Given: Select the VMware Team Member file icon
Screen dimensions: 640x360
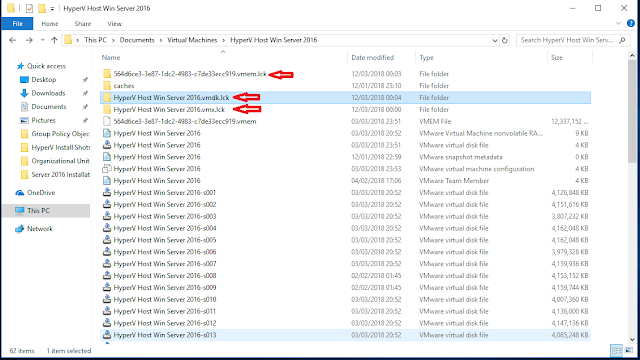Looking at the screenshot, I should (x=107, y=180).
